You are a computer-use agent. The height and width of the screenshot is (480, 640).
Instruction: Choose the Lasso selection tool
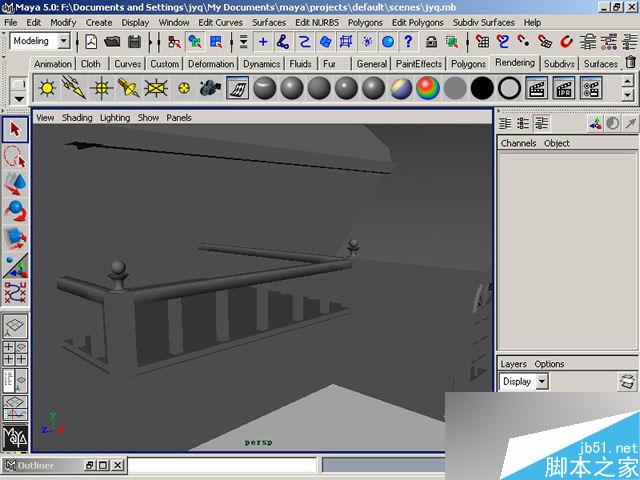(15, 156)
